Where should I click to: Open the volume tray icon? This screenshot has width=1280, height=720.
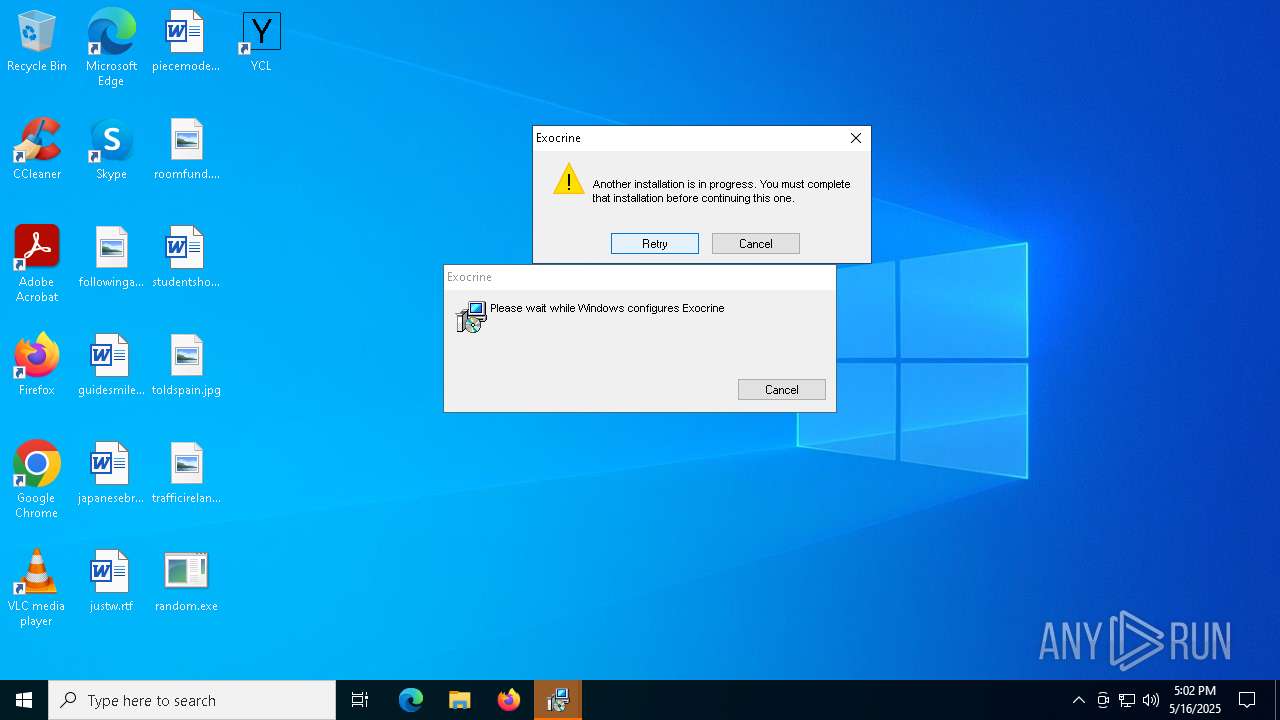[x=1151, y=700]
